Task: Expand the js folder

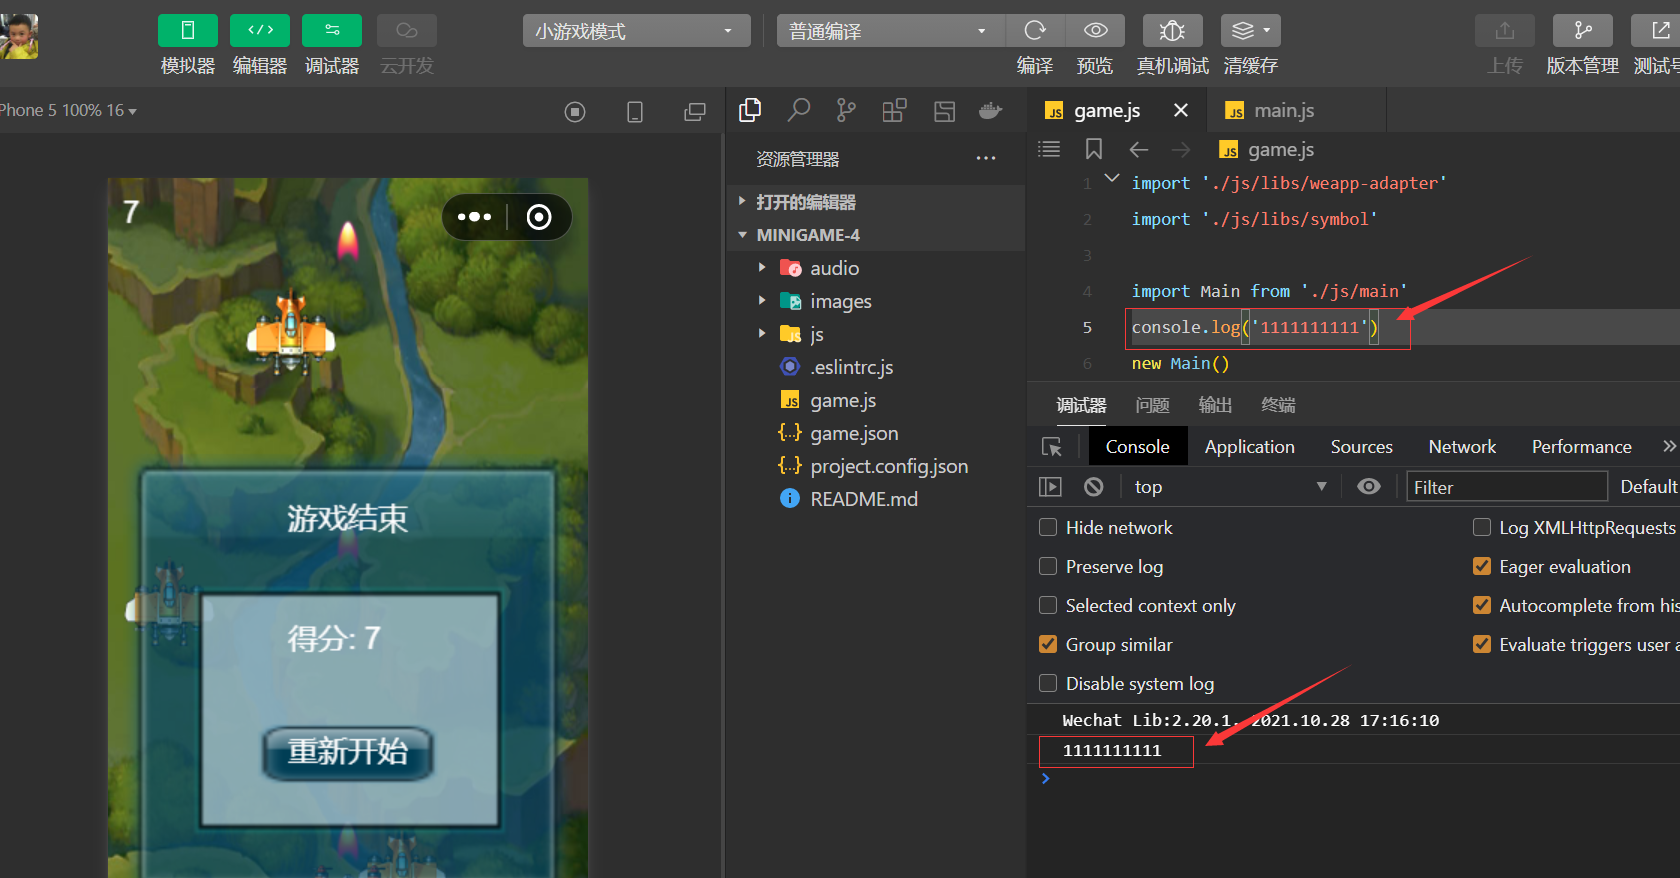Action: point(762,334)
